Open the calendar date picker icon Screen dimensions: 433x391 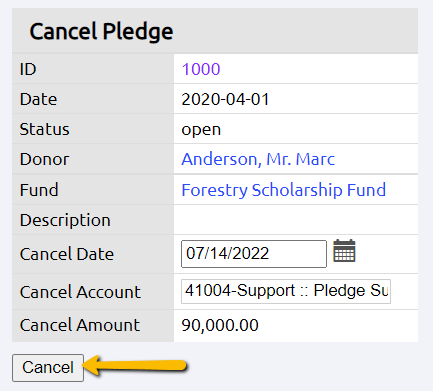344,251
